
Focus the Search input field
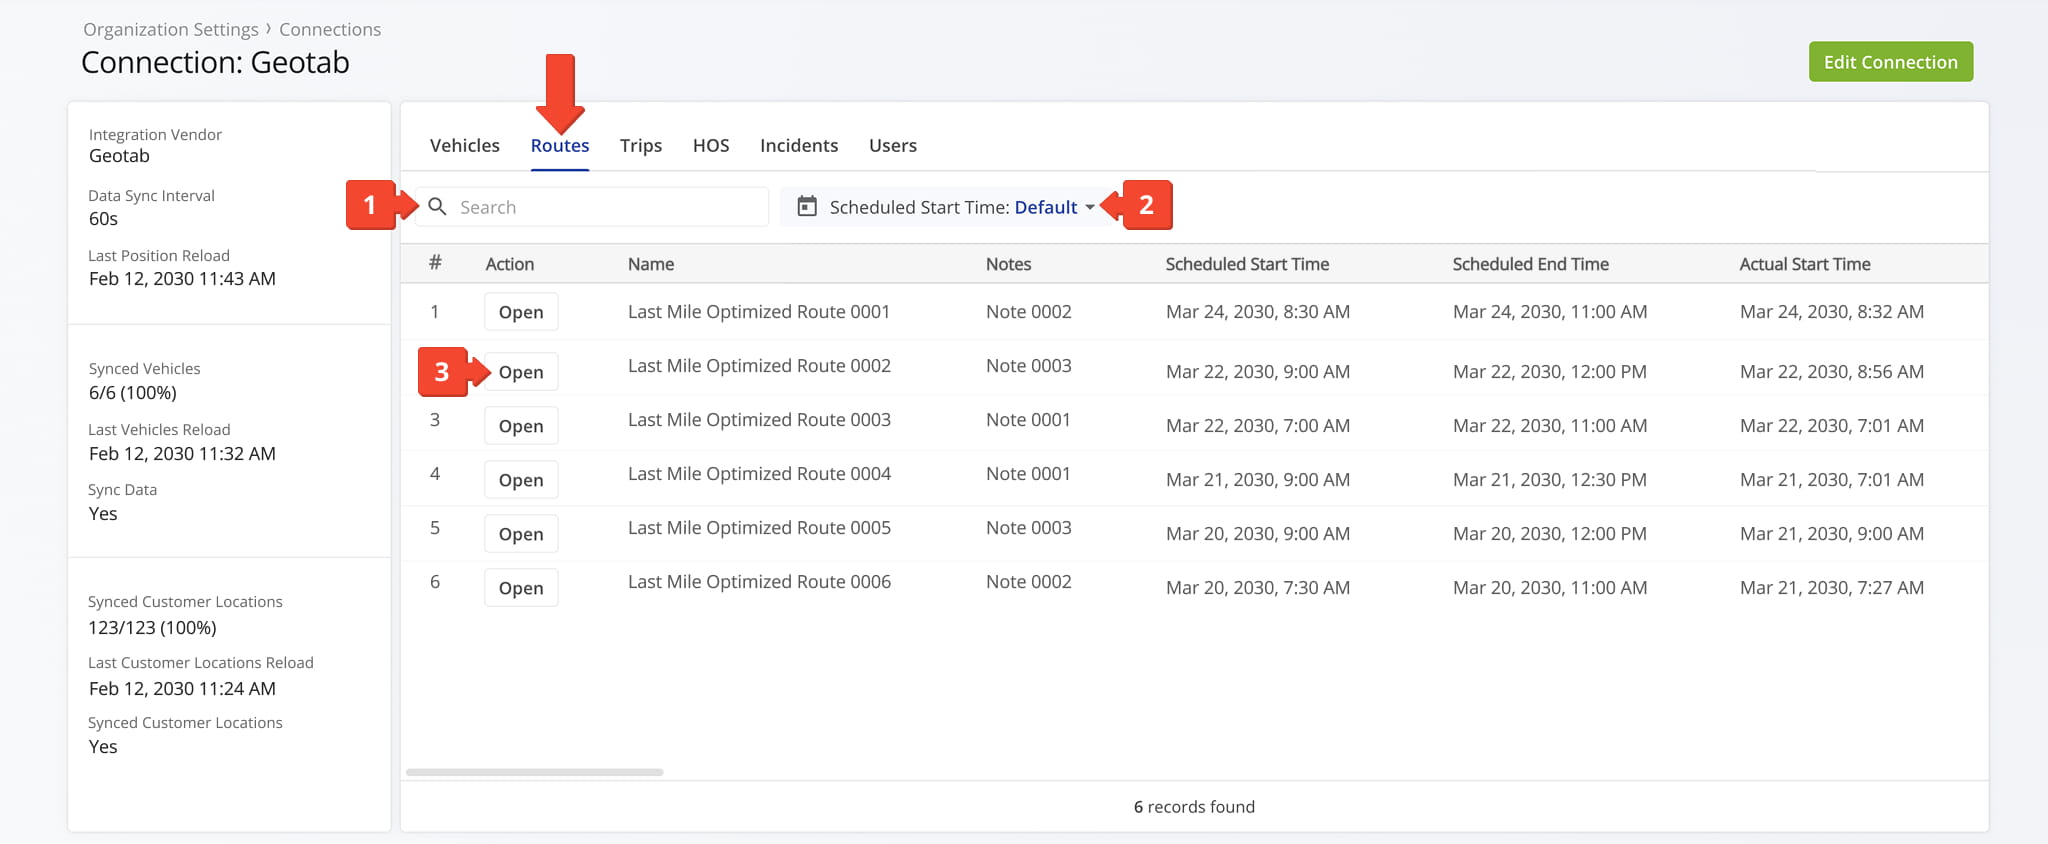click(592, 207)
